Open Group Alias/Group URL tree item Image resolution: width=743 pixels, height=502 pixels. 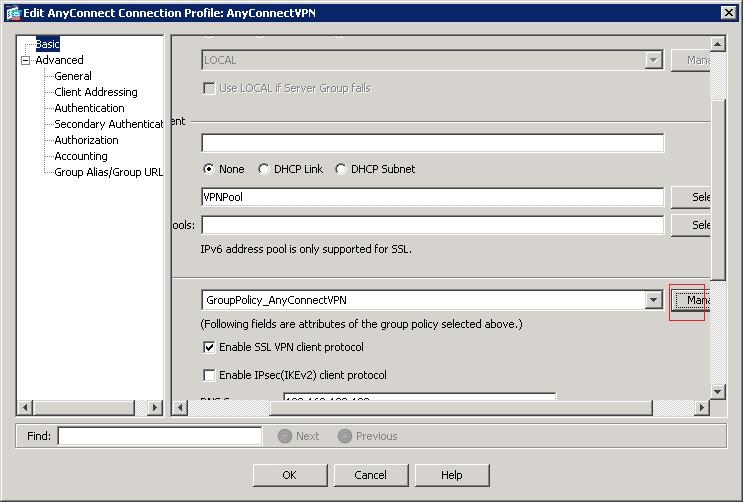109,172
